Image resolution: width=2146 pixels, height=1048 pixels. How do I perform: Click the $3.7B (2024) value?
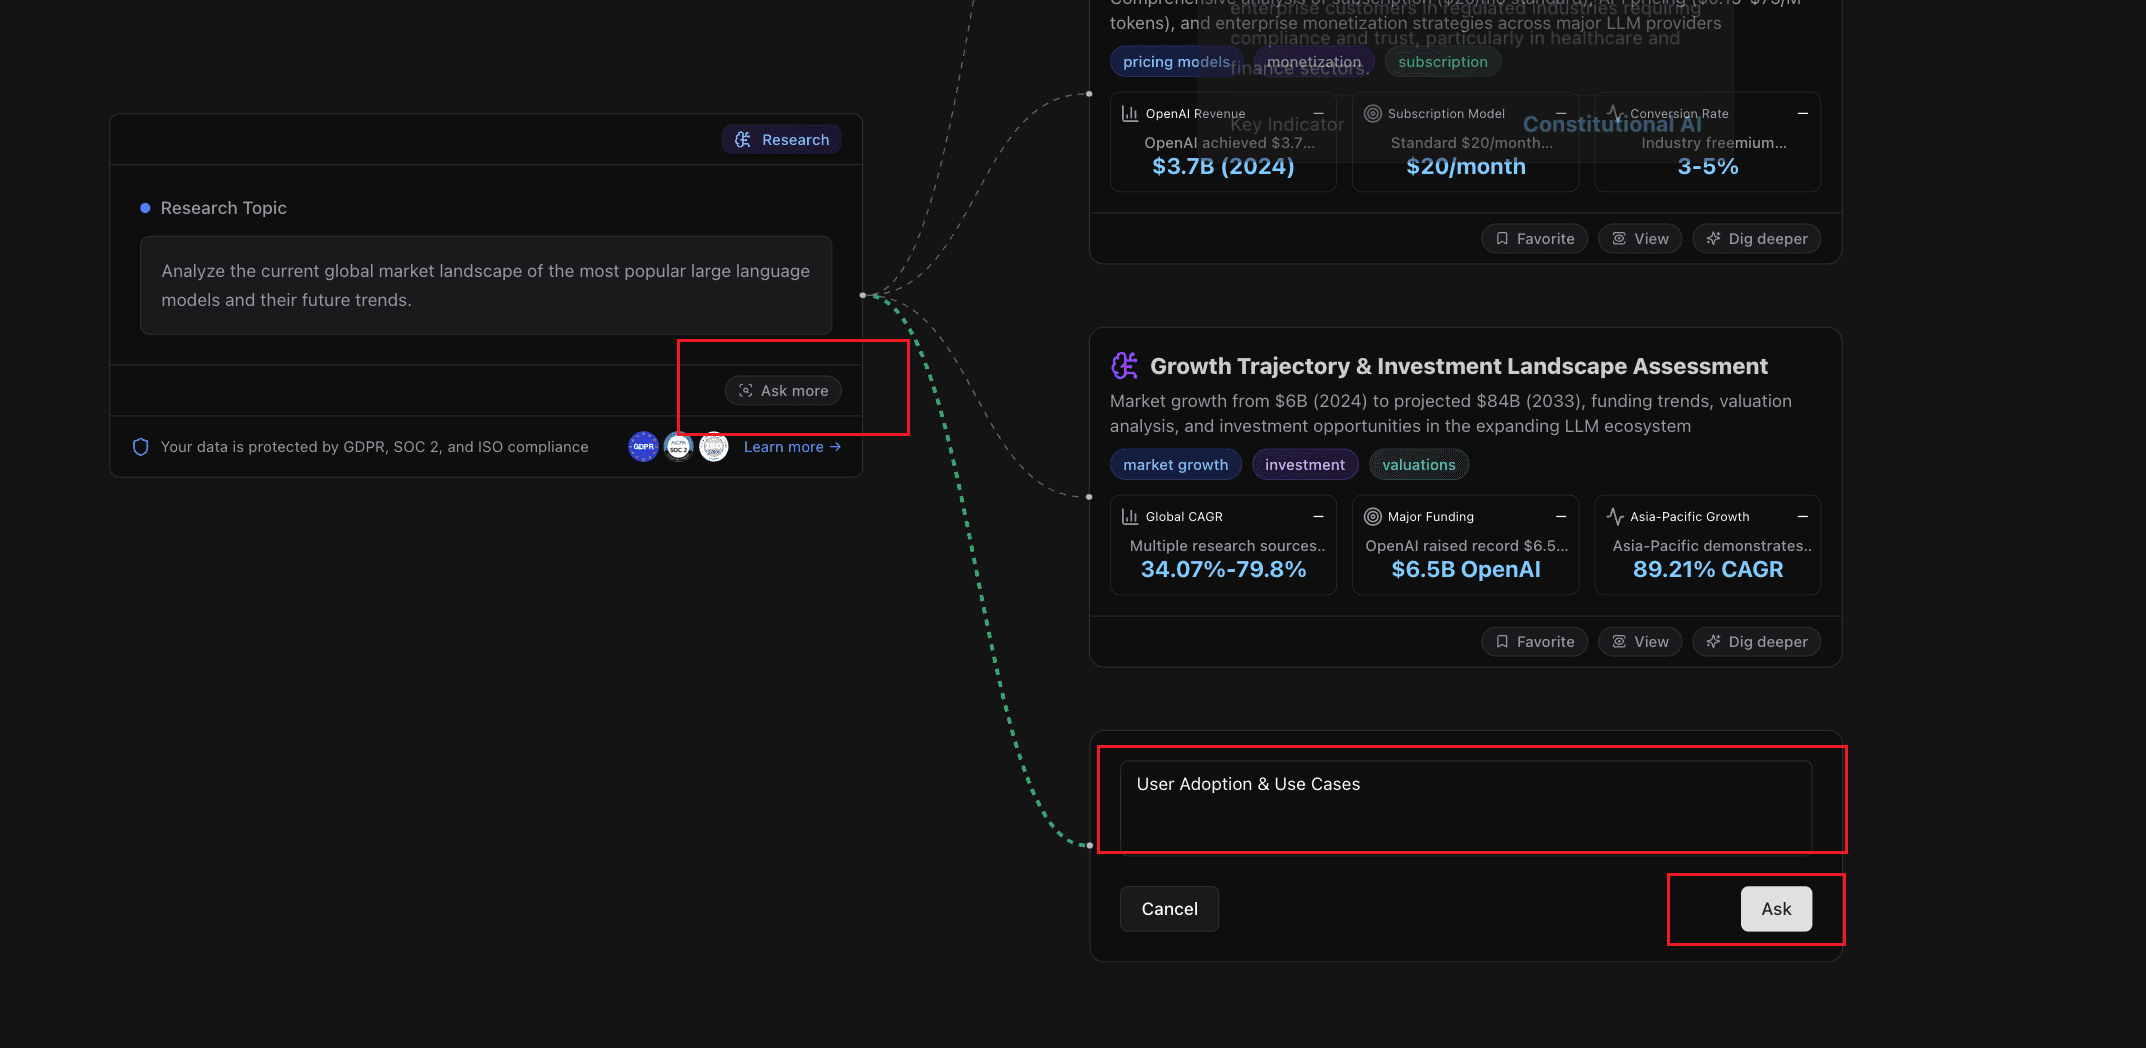(x=1223, y=167)
